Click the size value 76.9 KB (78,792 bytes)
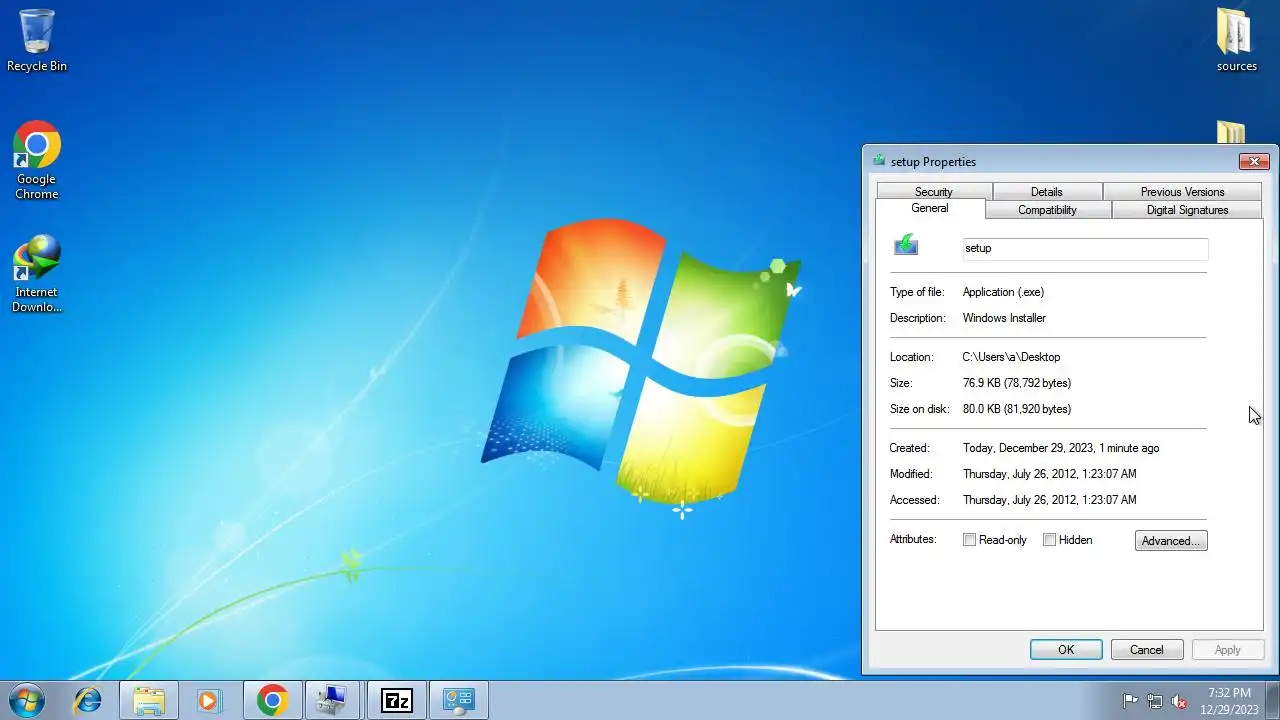Image resolution: width=1280 pixels, height=720 pixels. 1017,383
